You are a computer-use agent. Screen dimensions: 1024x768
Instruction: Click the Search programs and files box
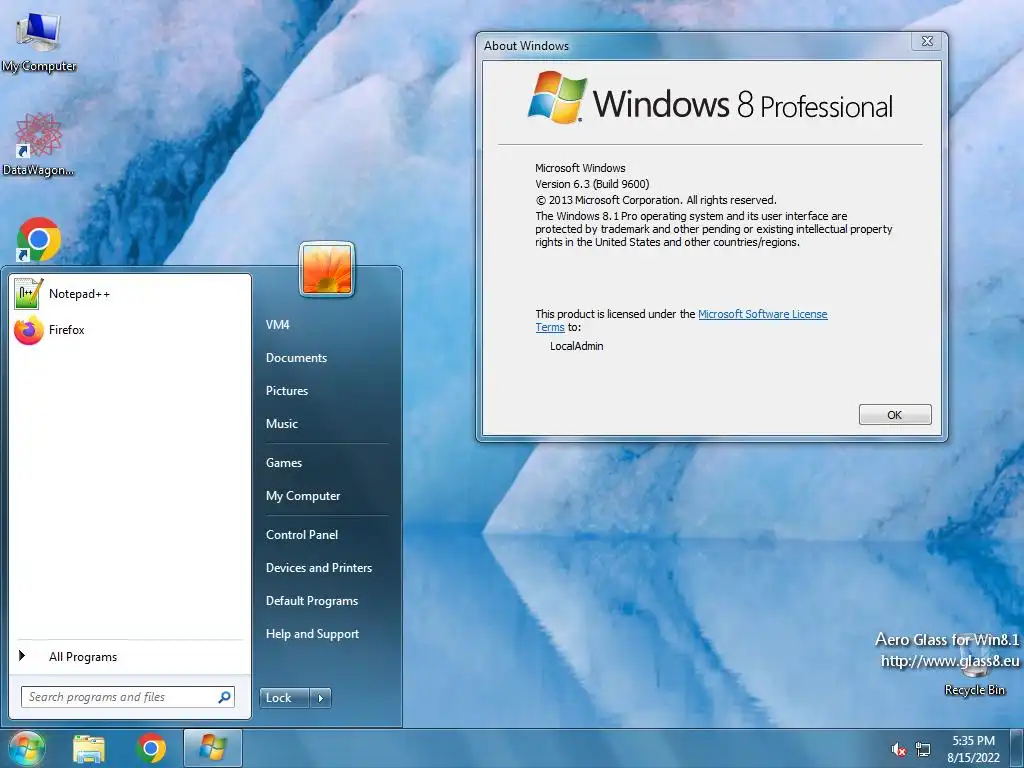click(x=127, y=697)
